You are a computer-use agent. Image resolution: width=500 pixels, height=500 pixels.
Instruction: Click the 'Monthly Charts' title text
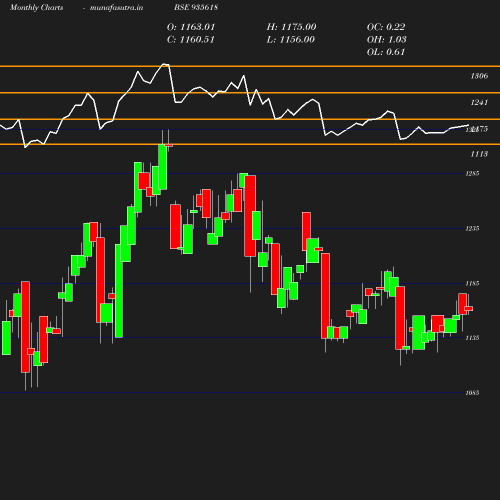(x=37, y=7)
